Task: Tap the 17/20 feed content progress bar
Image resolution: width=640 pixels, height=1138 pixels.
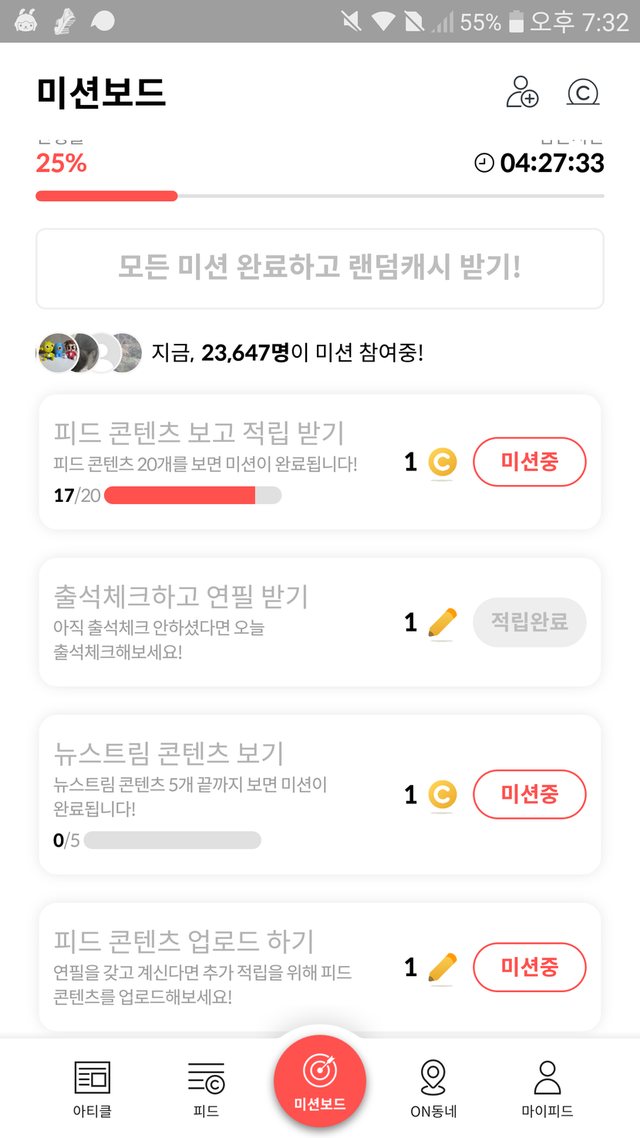Action: coord(192,495)
